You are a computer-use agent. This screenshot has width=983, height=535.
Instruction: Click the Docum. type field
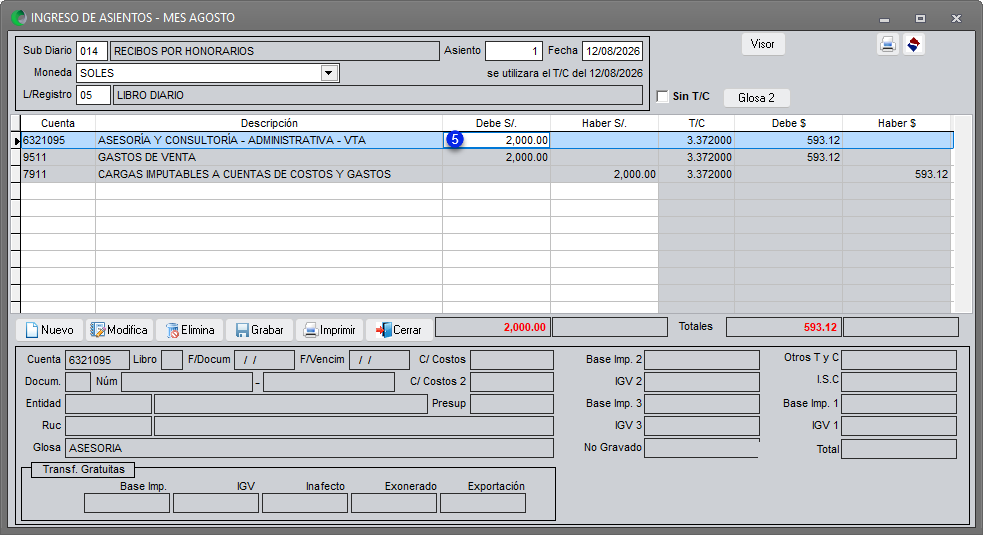[x=78, y=382]
